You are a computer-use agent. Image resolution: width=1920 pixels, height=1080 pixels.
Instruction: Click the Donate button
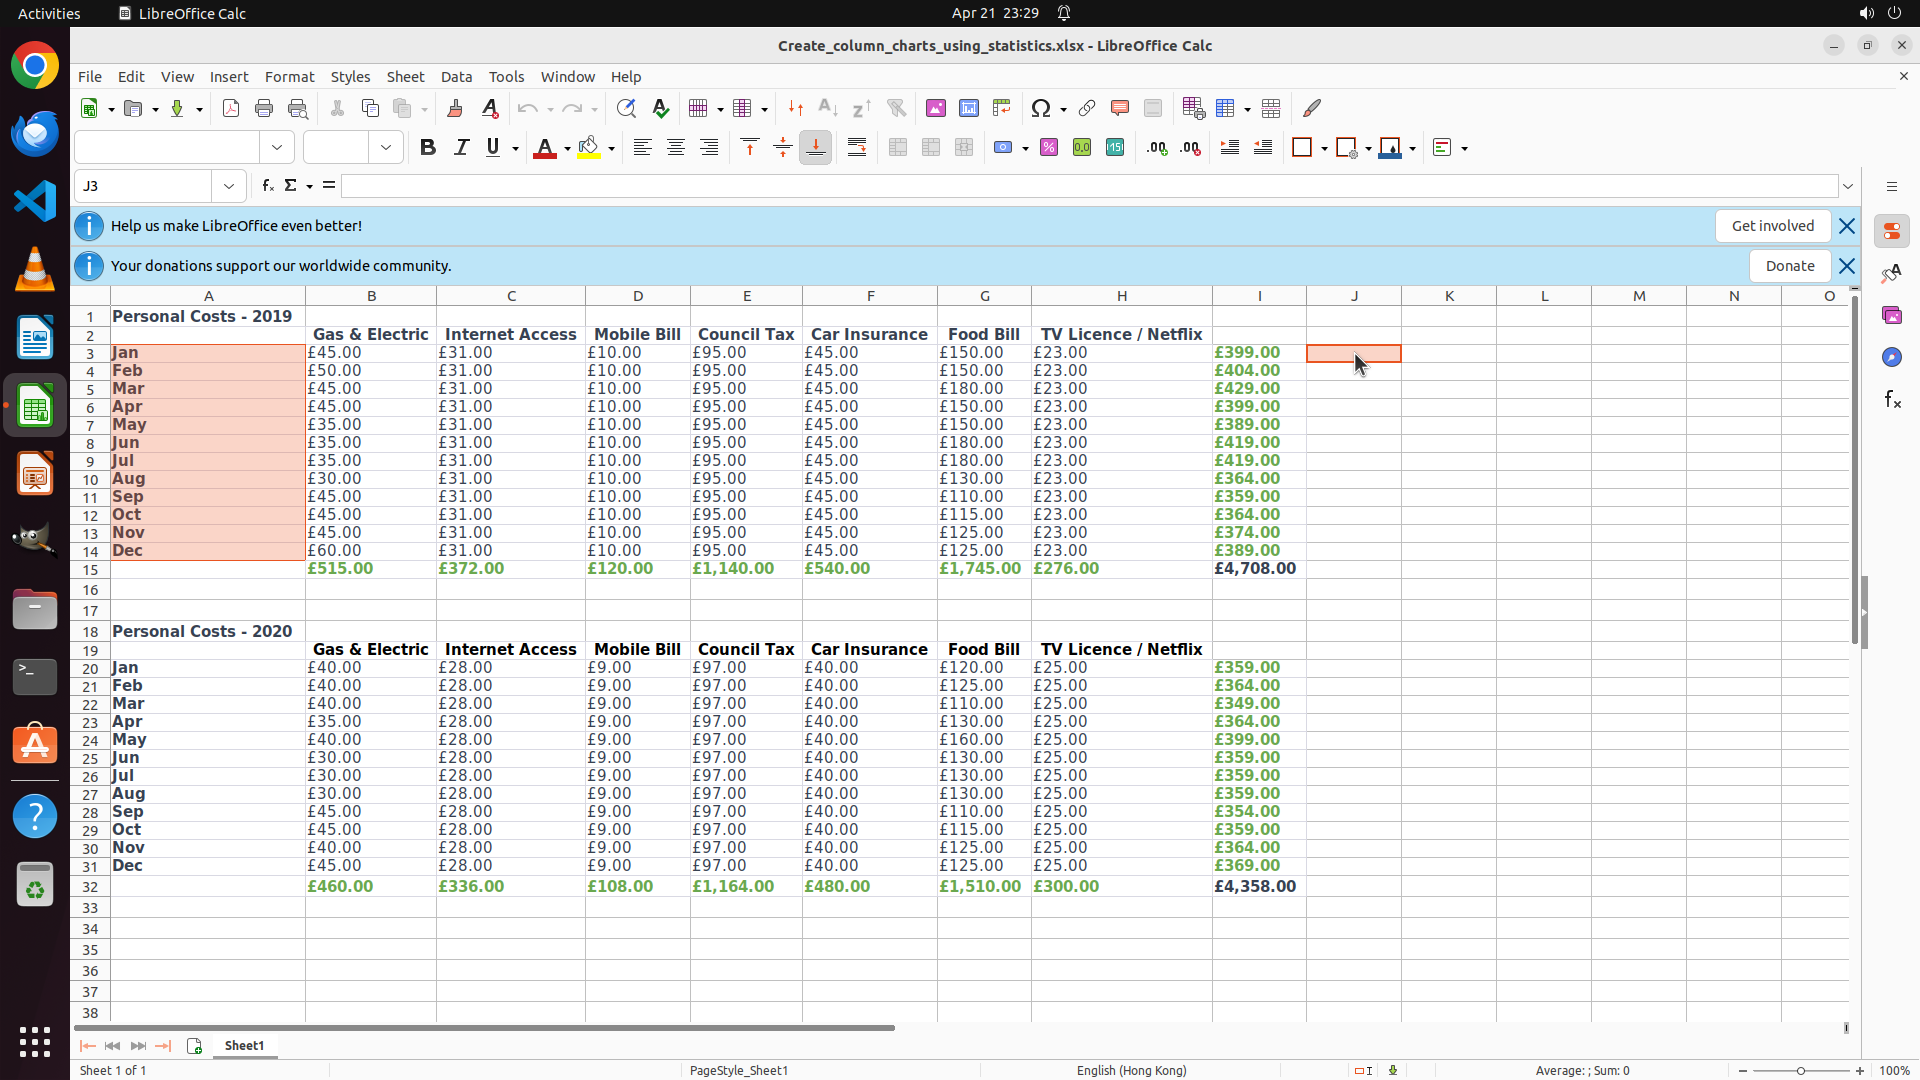tap(1789, 266)
